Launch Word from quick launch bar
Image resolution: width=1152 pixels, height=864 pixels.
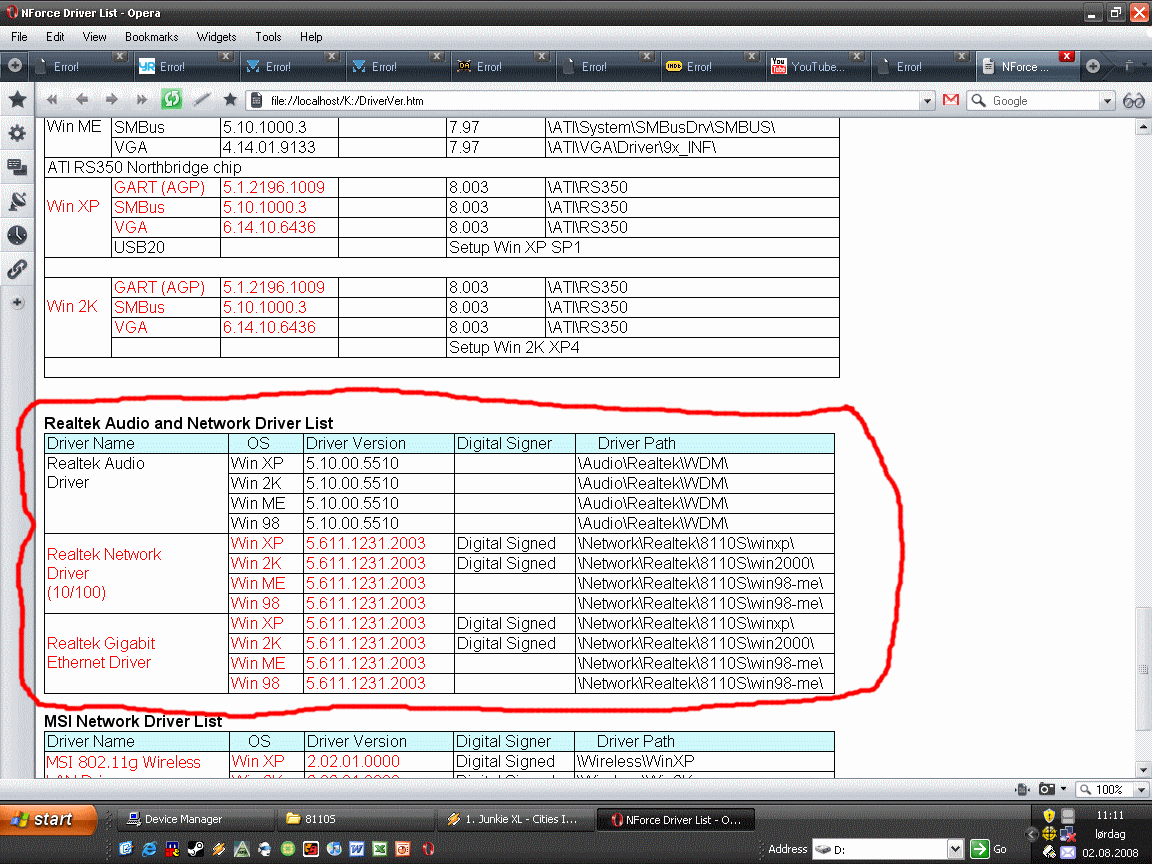356,849
